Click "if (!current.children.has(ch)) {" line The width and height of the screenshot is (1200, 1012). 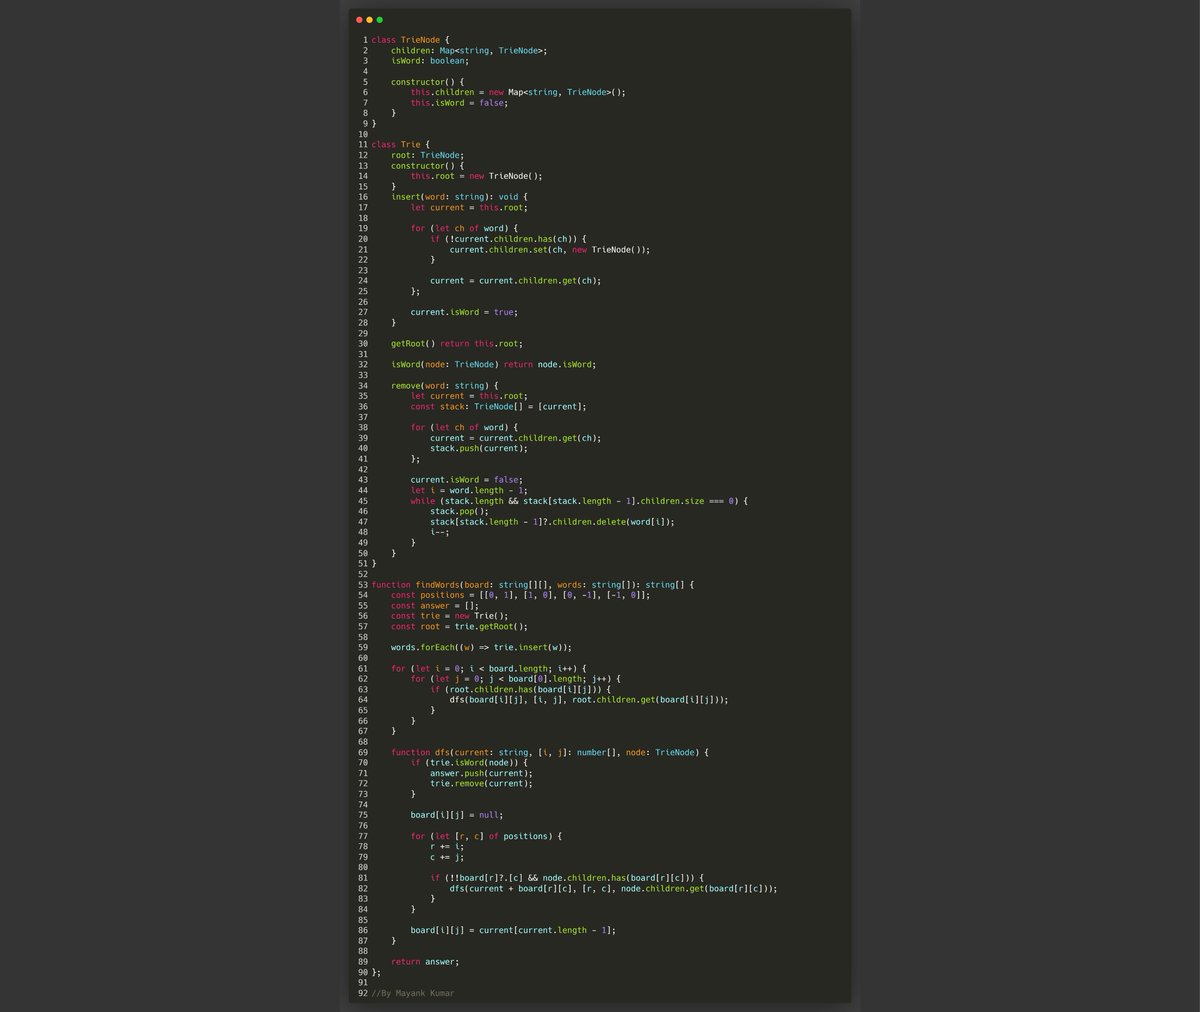509,239
